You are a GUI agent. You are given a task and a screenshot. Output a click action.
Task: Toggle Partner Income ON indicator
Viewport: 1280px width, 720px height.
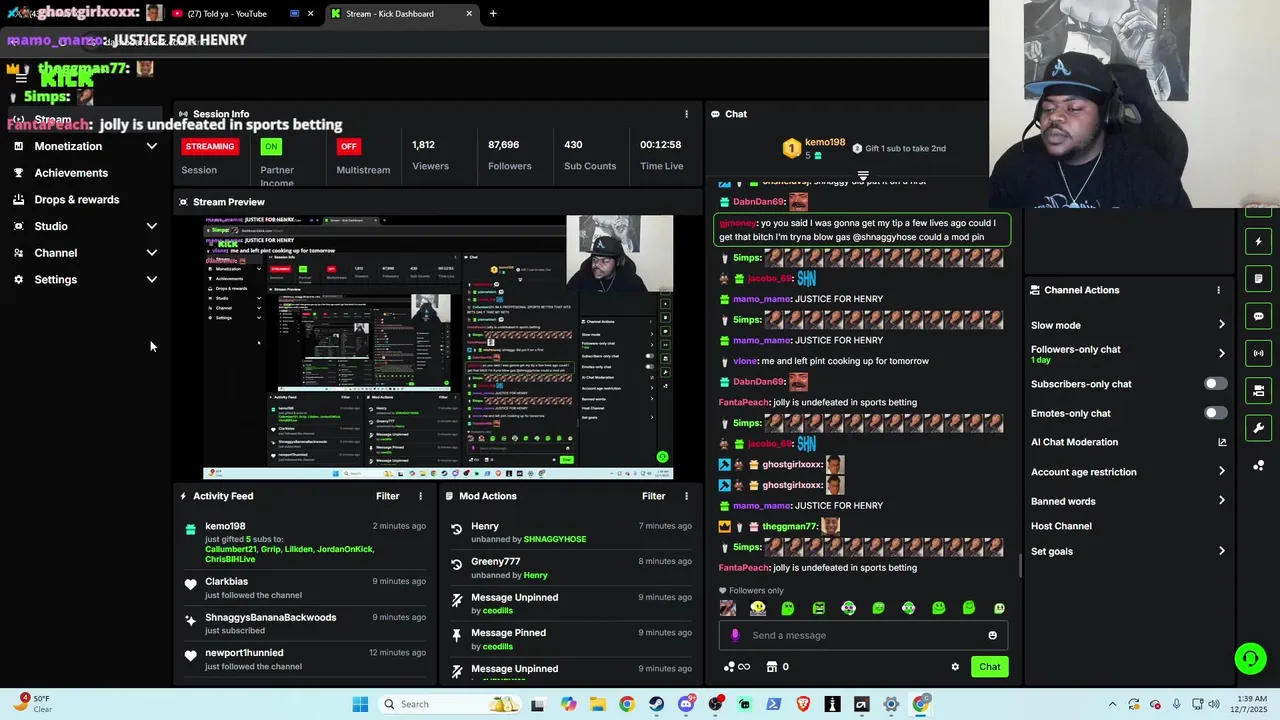point(270,146)
